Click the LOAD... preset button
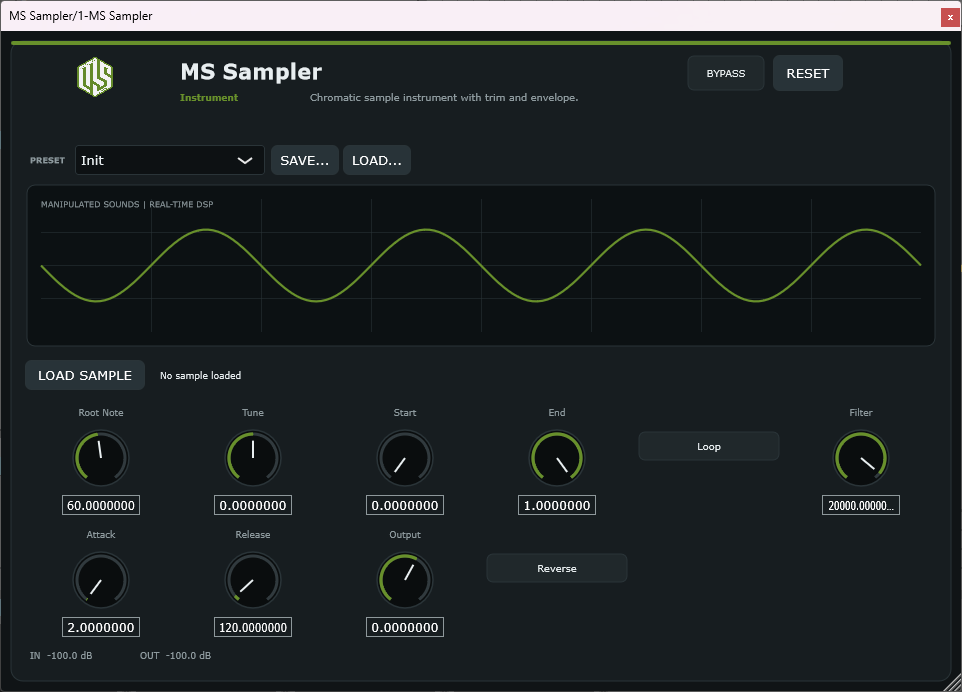962x692 pixels. point(377,160)
